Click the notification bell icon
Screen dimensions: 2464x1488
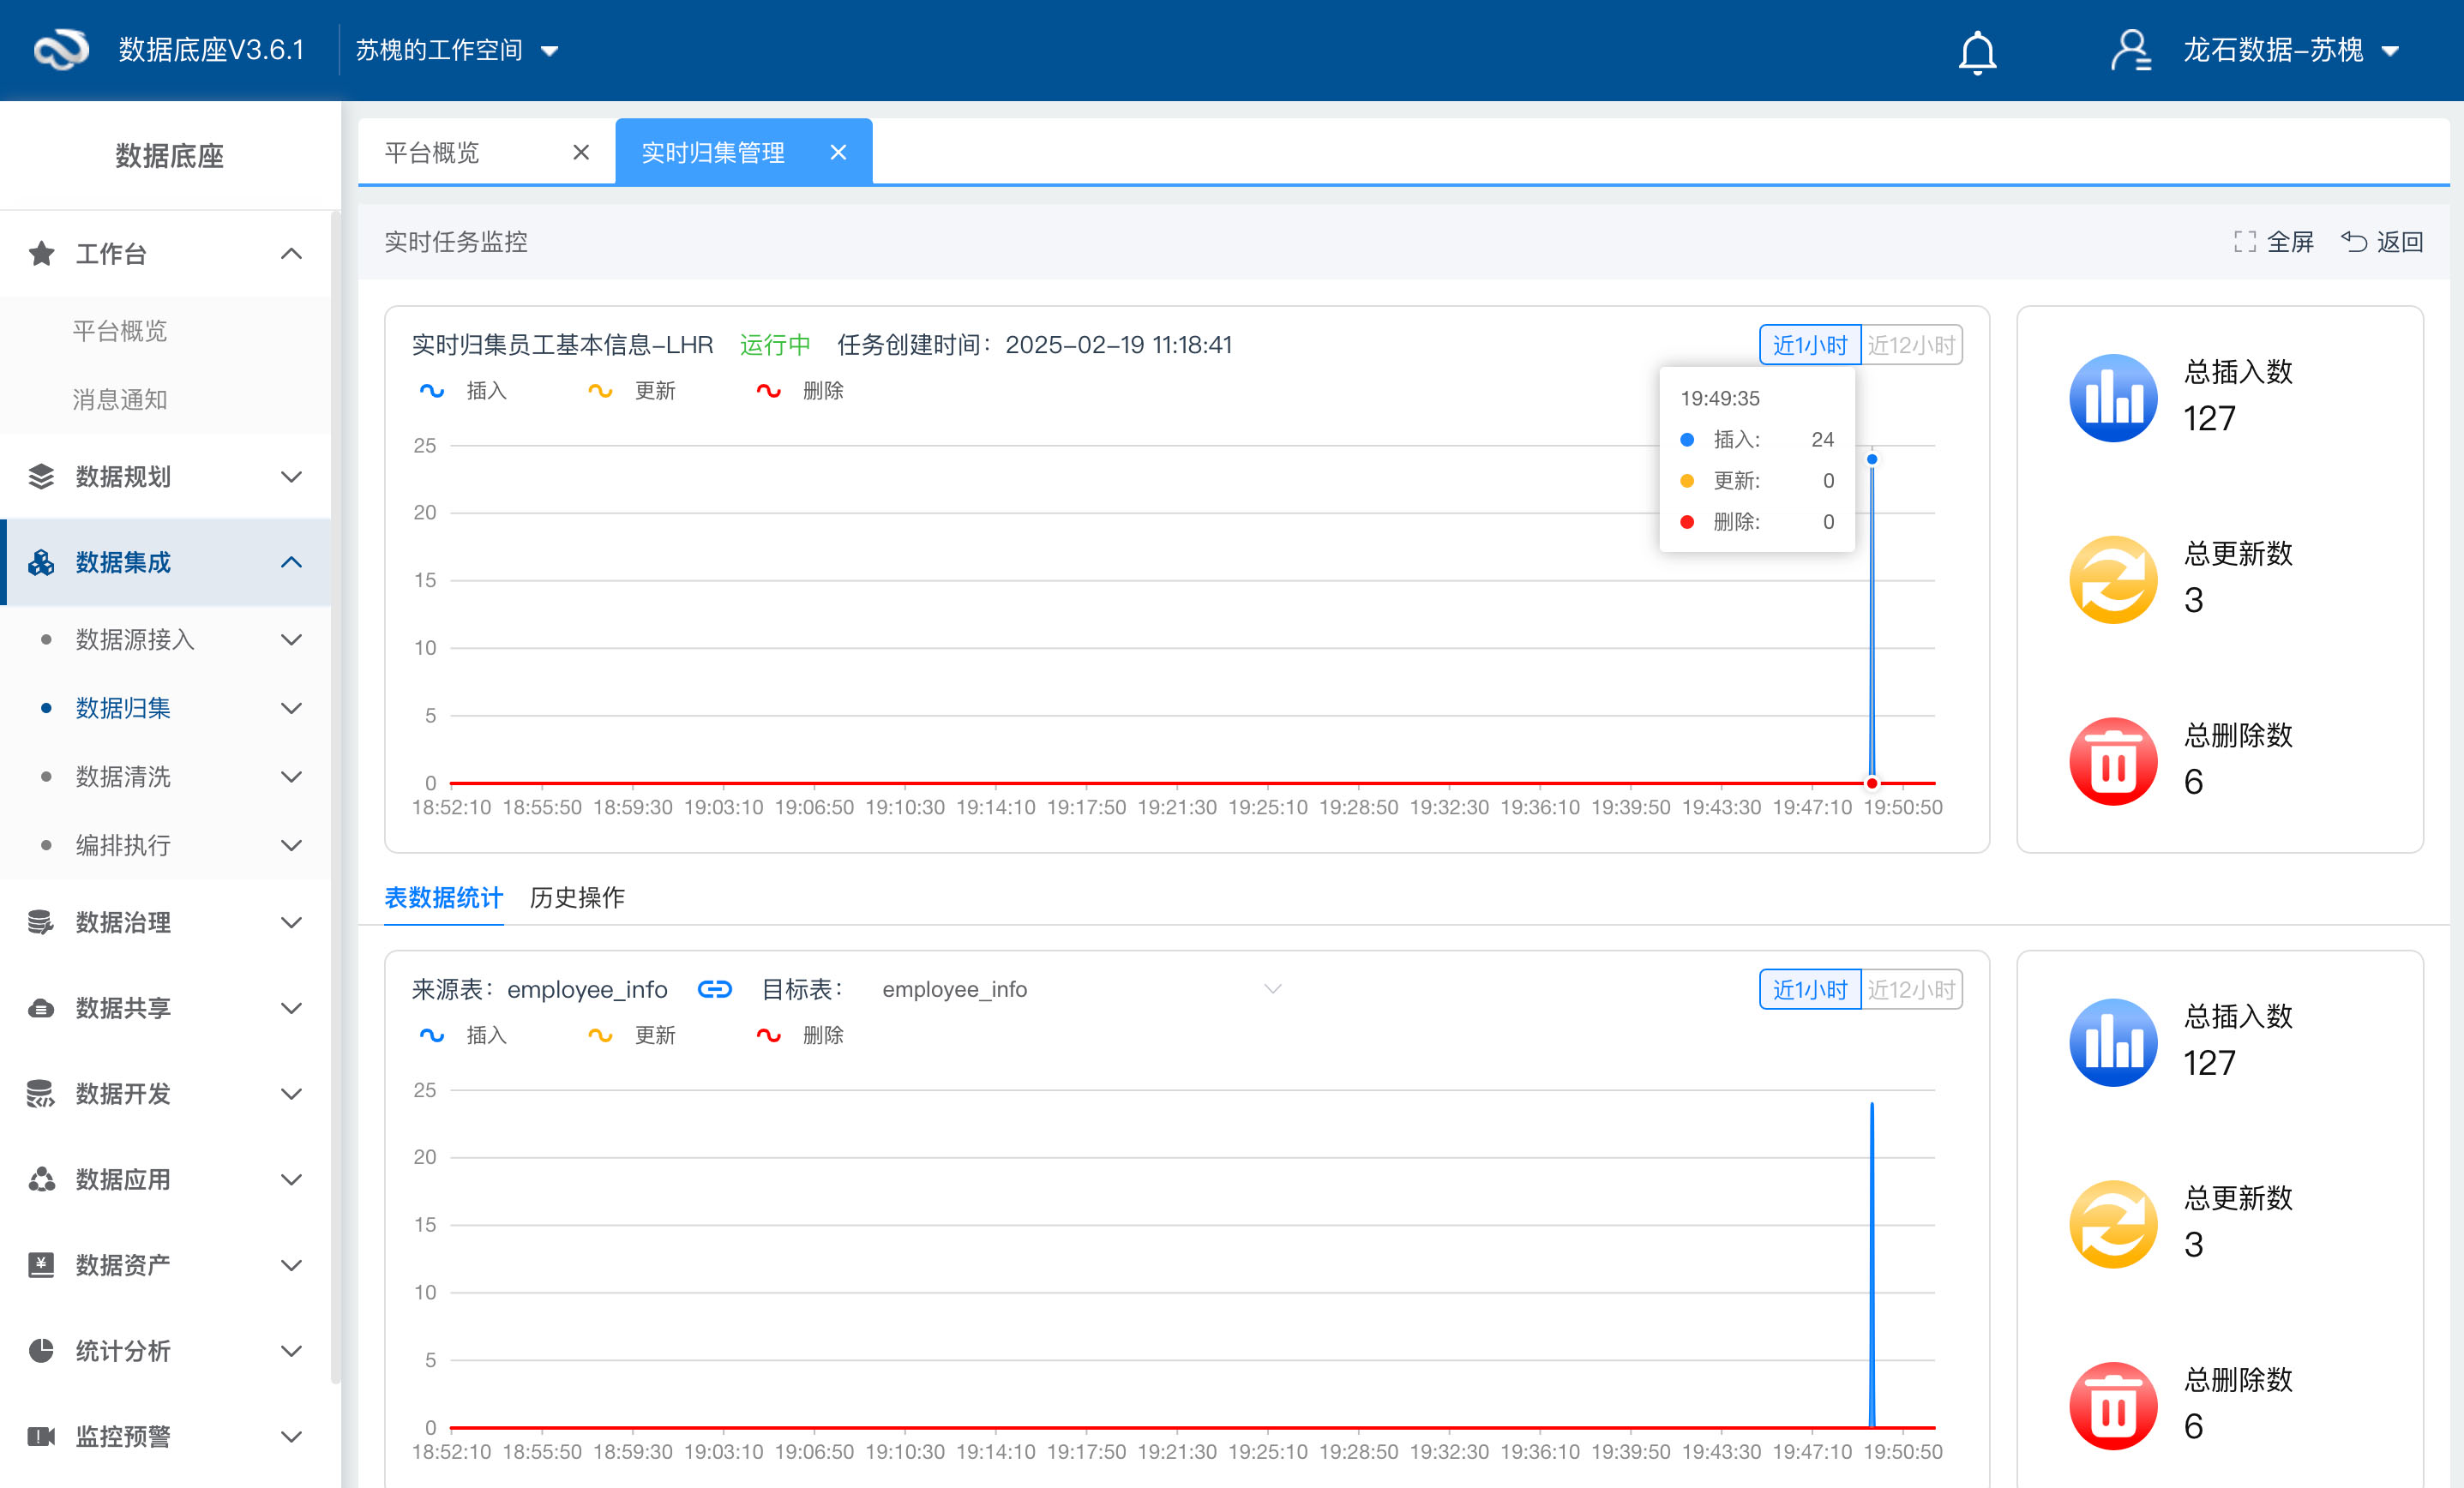[1976, 52]
